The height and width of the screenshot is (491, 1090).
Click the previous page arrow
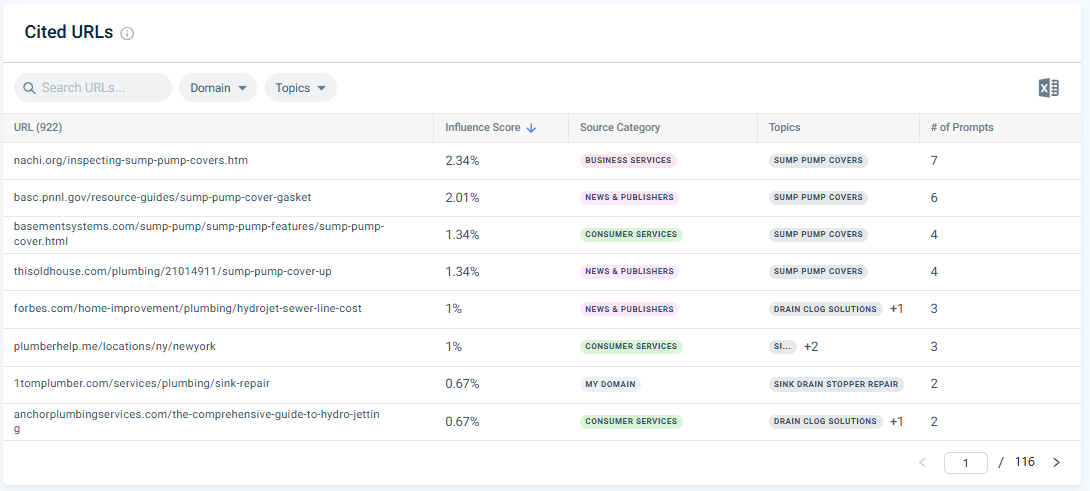pos(922,462)
